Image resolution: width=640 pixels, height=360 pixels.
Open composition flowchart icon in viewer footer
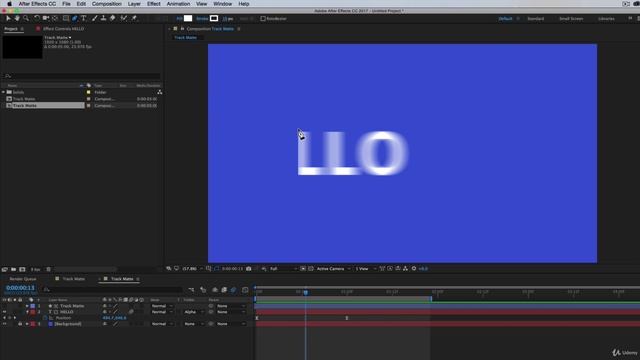click(x=405, y=269)
